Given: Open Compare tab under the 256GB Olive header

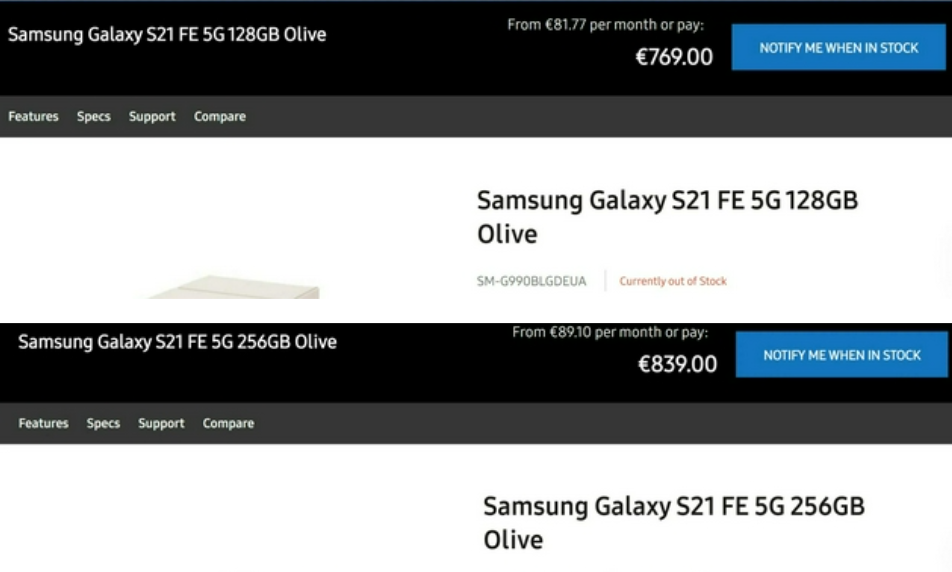Looking at the screenshot, I should coord(228,424).
